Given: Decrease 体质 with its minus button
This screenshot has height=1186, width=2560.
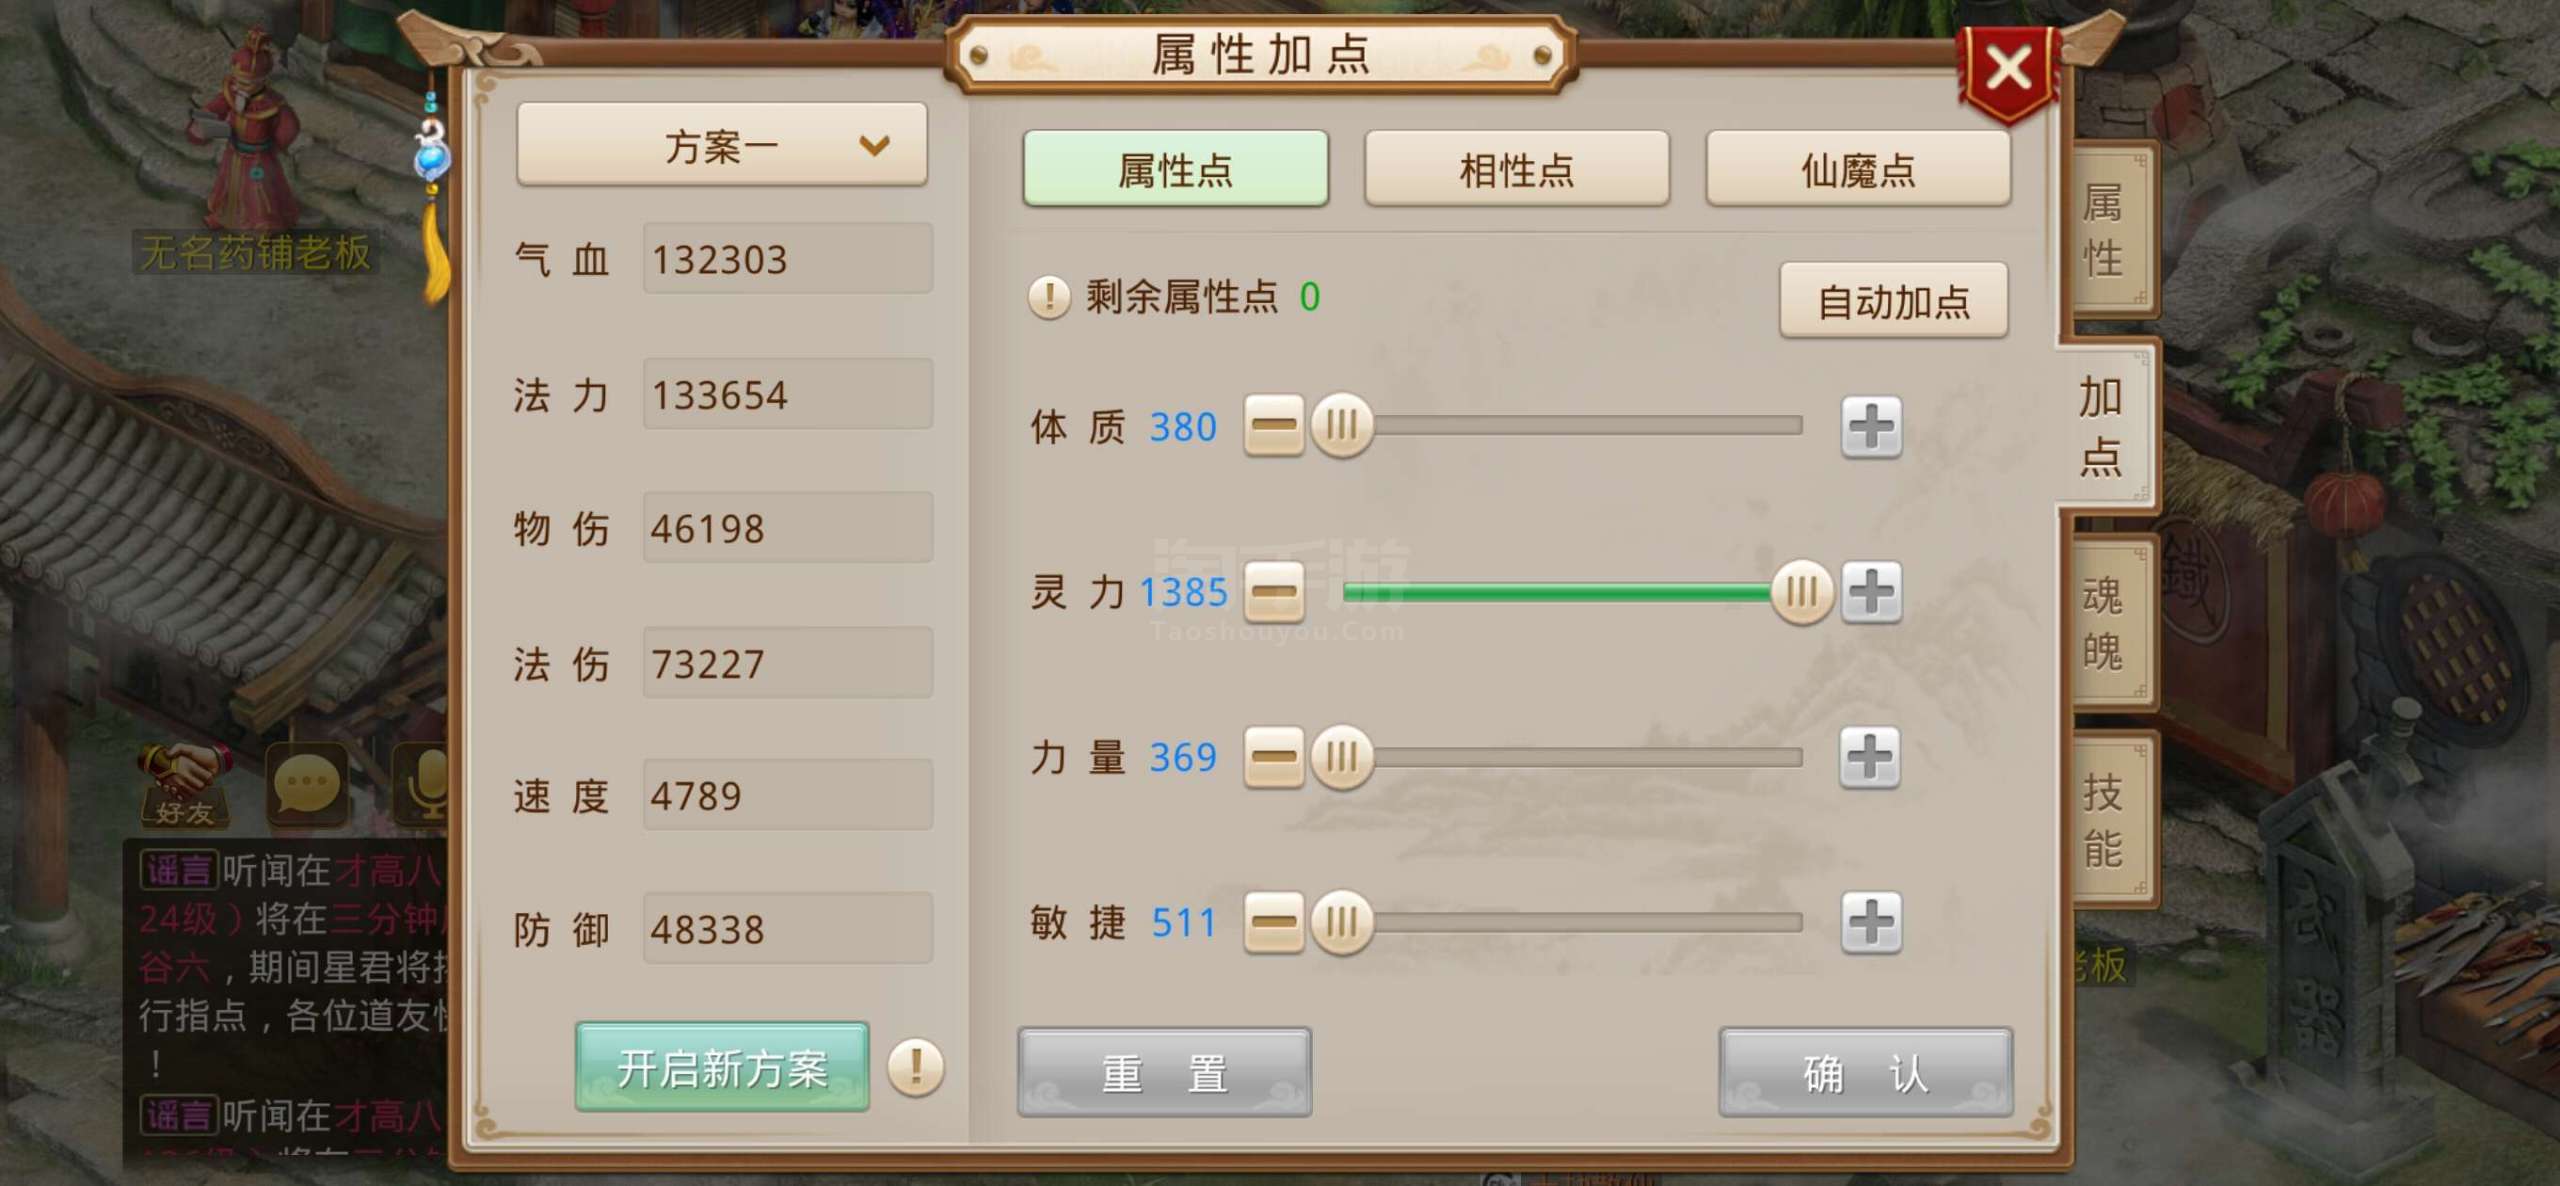Looking at the screenshot, I should (x=1274, y=427).
